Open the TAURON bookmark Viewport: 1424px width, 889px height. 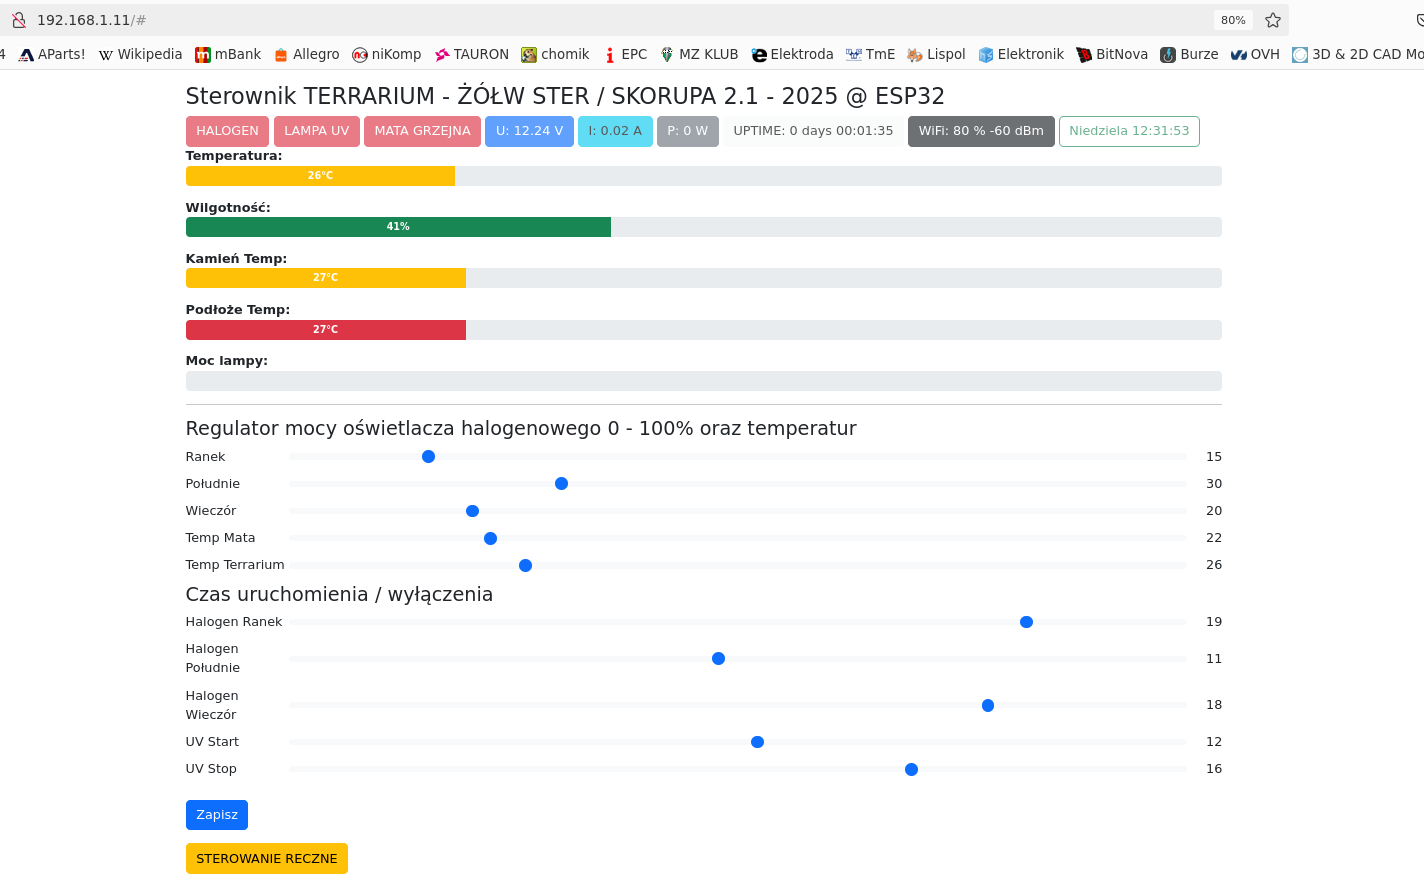click(471, 54)
